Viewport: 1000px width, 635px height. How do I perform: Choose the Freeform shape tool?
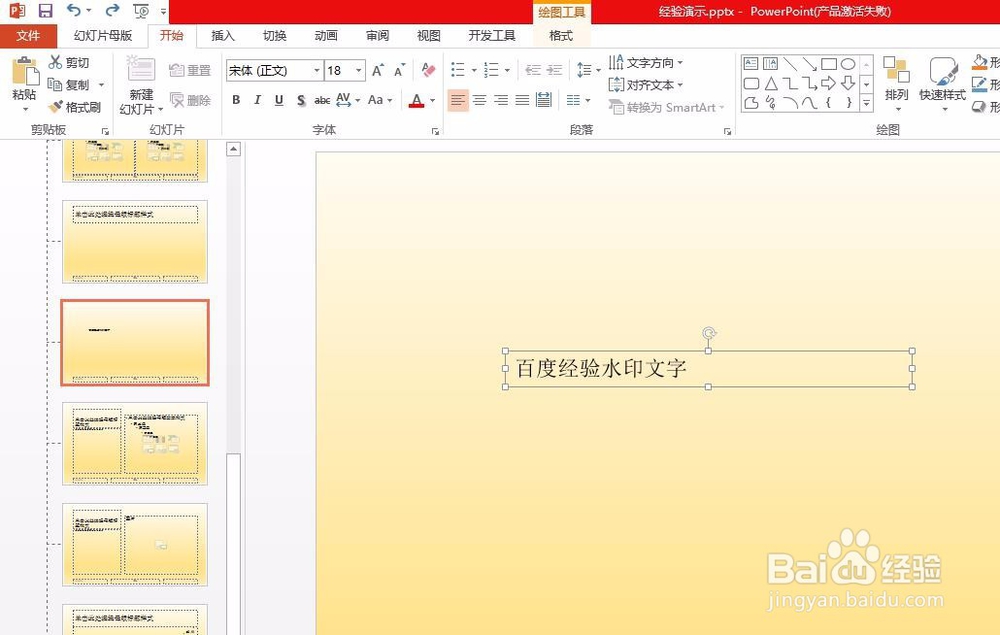tap(751, 103)
